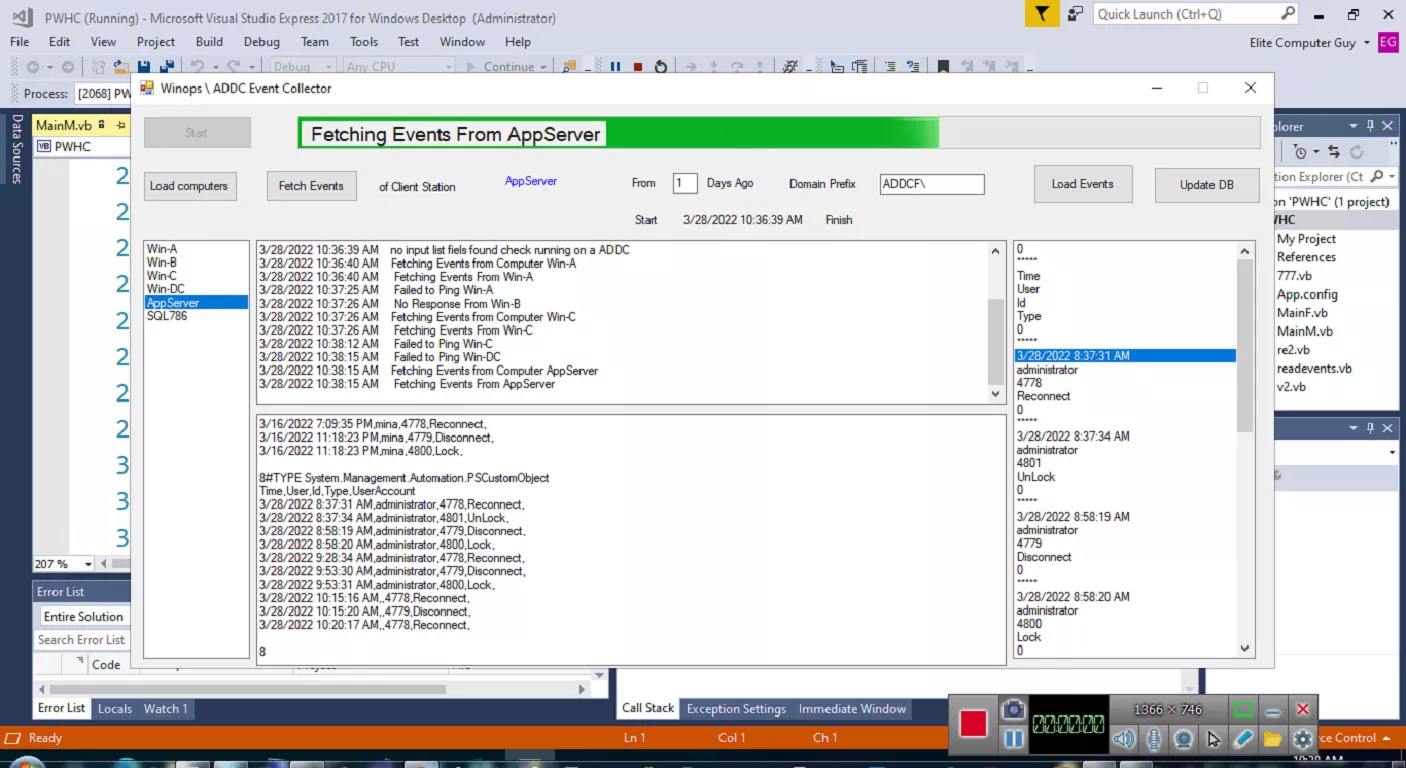Open recordings folder in the recorder widget

[1272, 739]
